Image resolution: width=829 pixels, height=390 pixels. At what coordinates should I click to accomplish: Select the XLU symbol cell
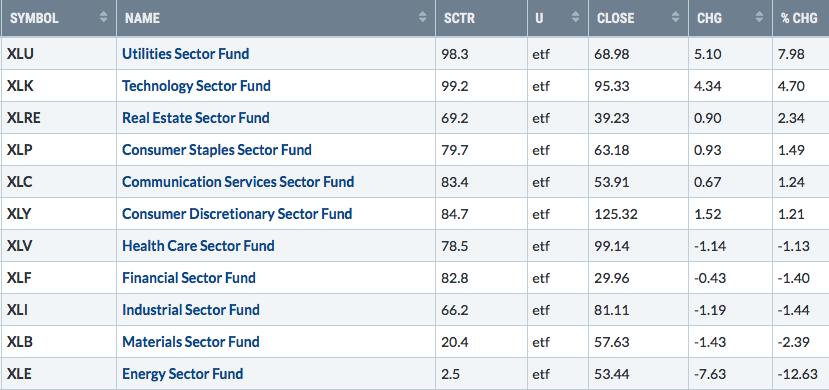(x=59, y=54)
